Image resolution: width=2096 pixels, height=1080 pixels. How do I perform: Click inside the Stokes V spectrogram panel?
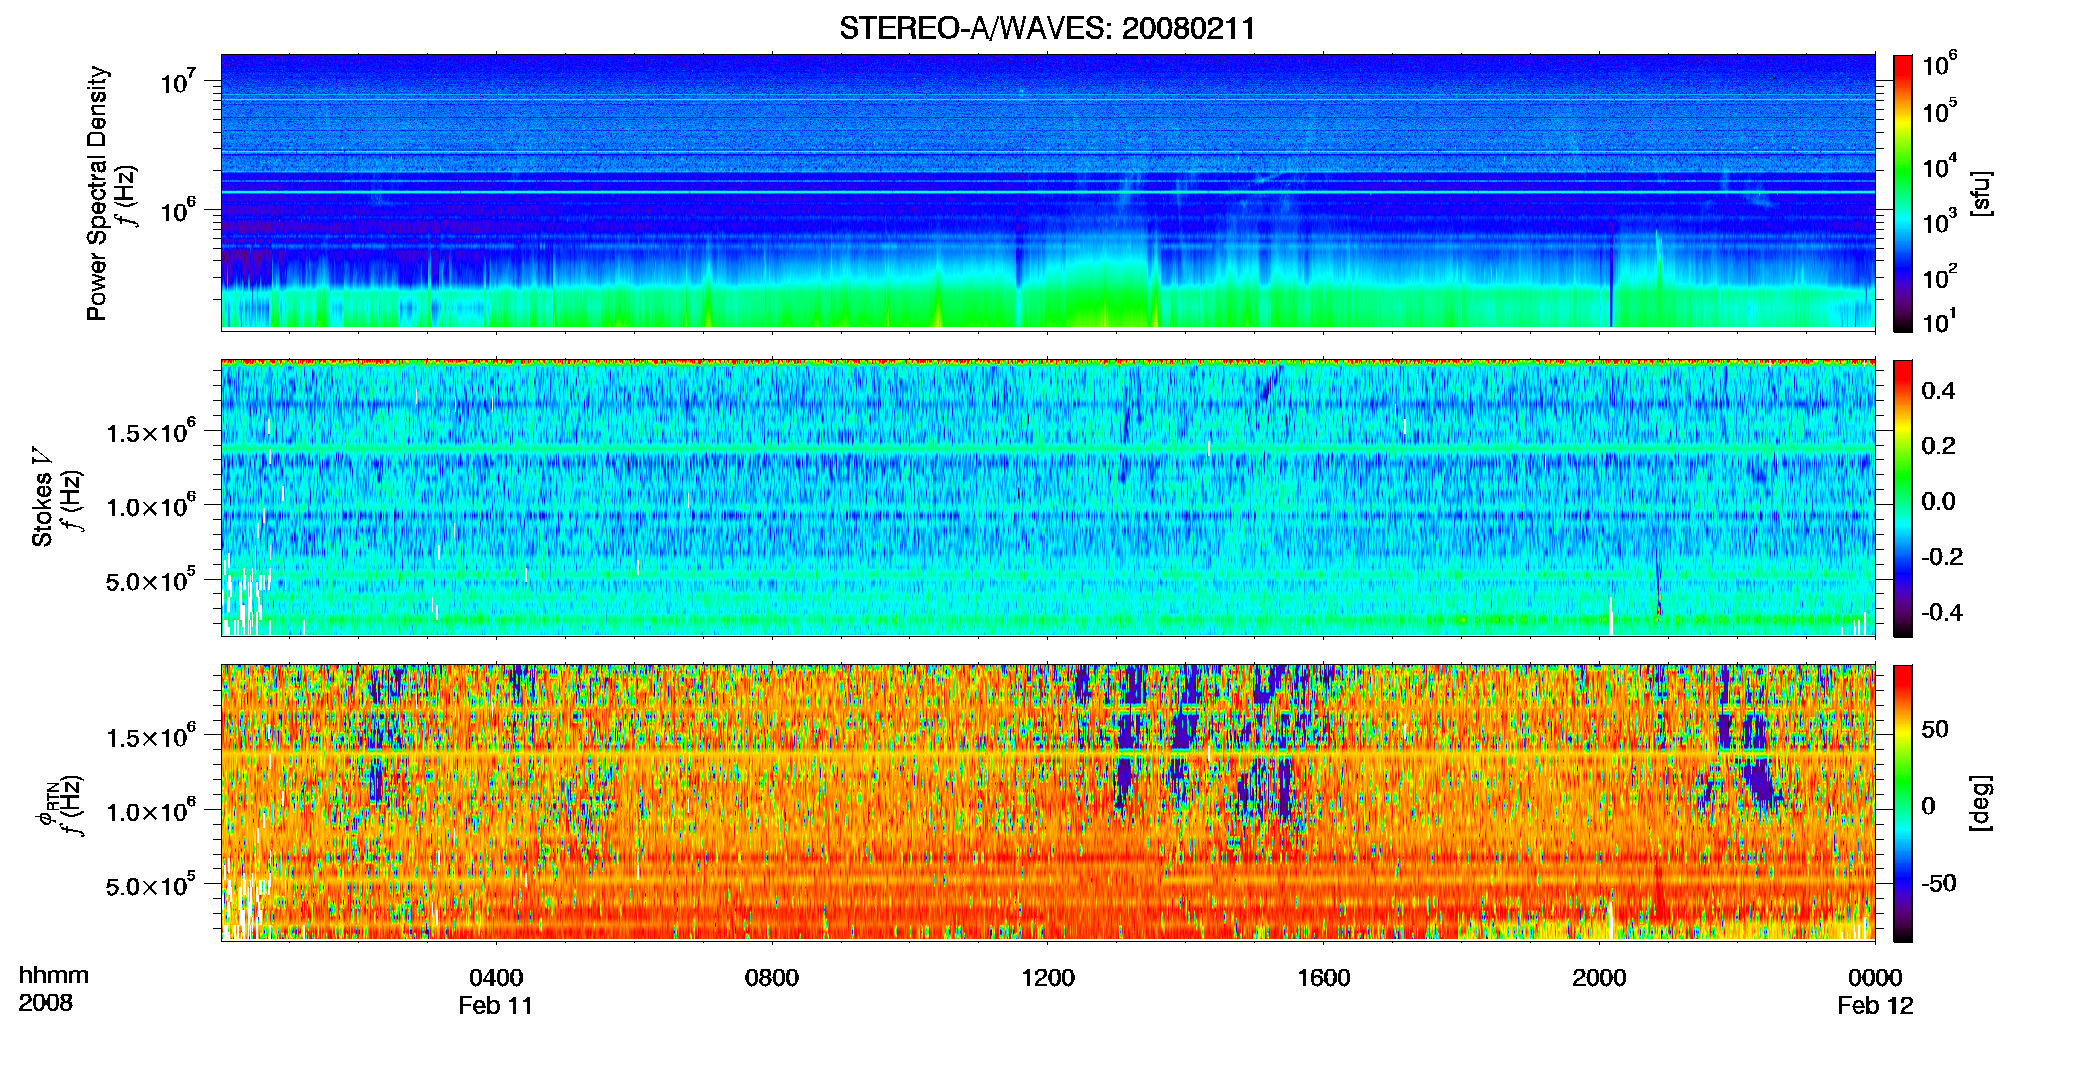click(1048, 497)
